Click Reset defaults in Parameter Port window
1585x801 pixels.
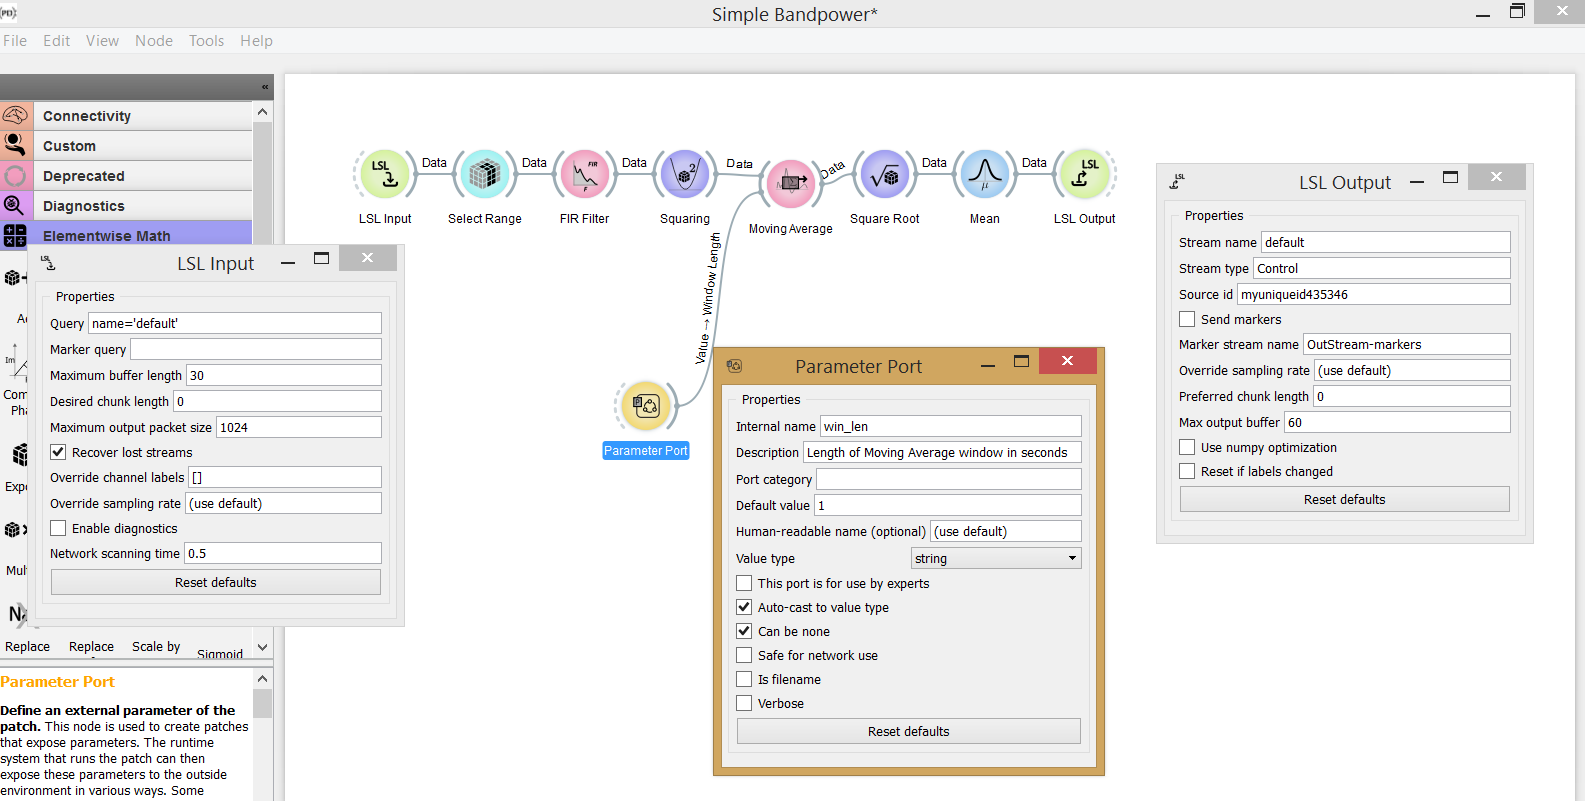pos(909,731)
